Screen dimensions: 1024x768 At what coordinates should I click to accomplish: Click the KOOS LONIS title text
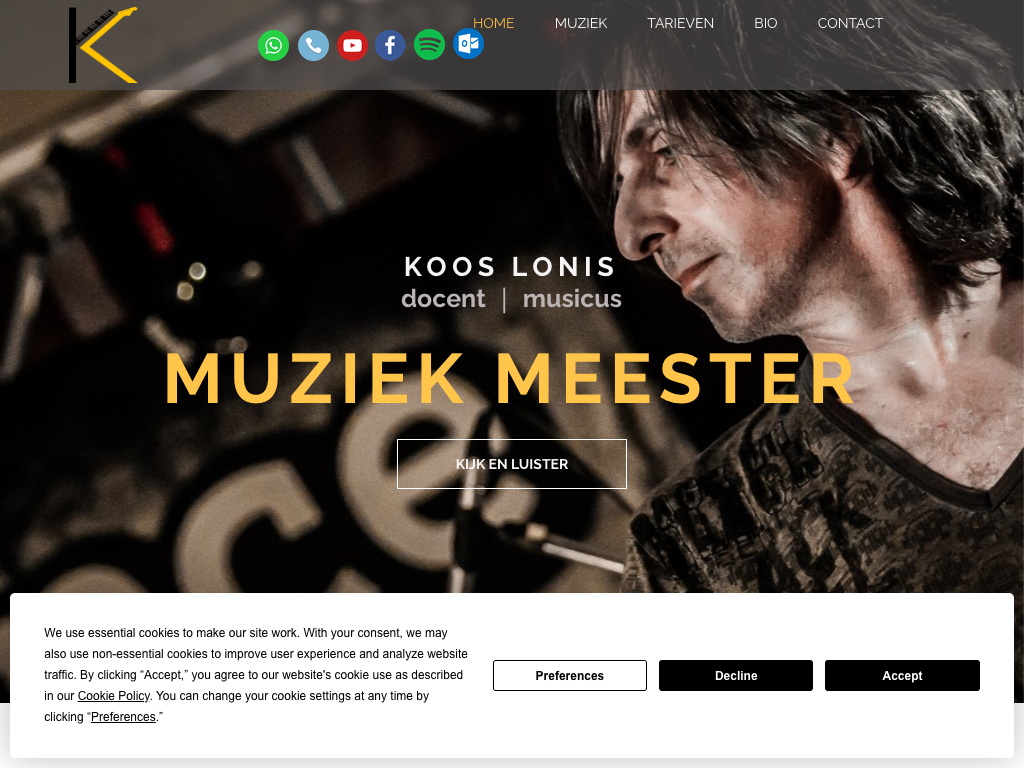click(511, 266)
